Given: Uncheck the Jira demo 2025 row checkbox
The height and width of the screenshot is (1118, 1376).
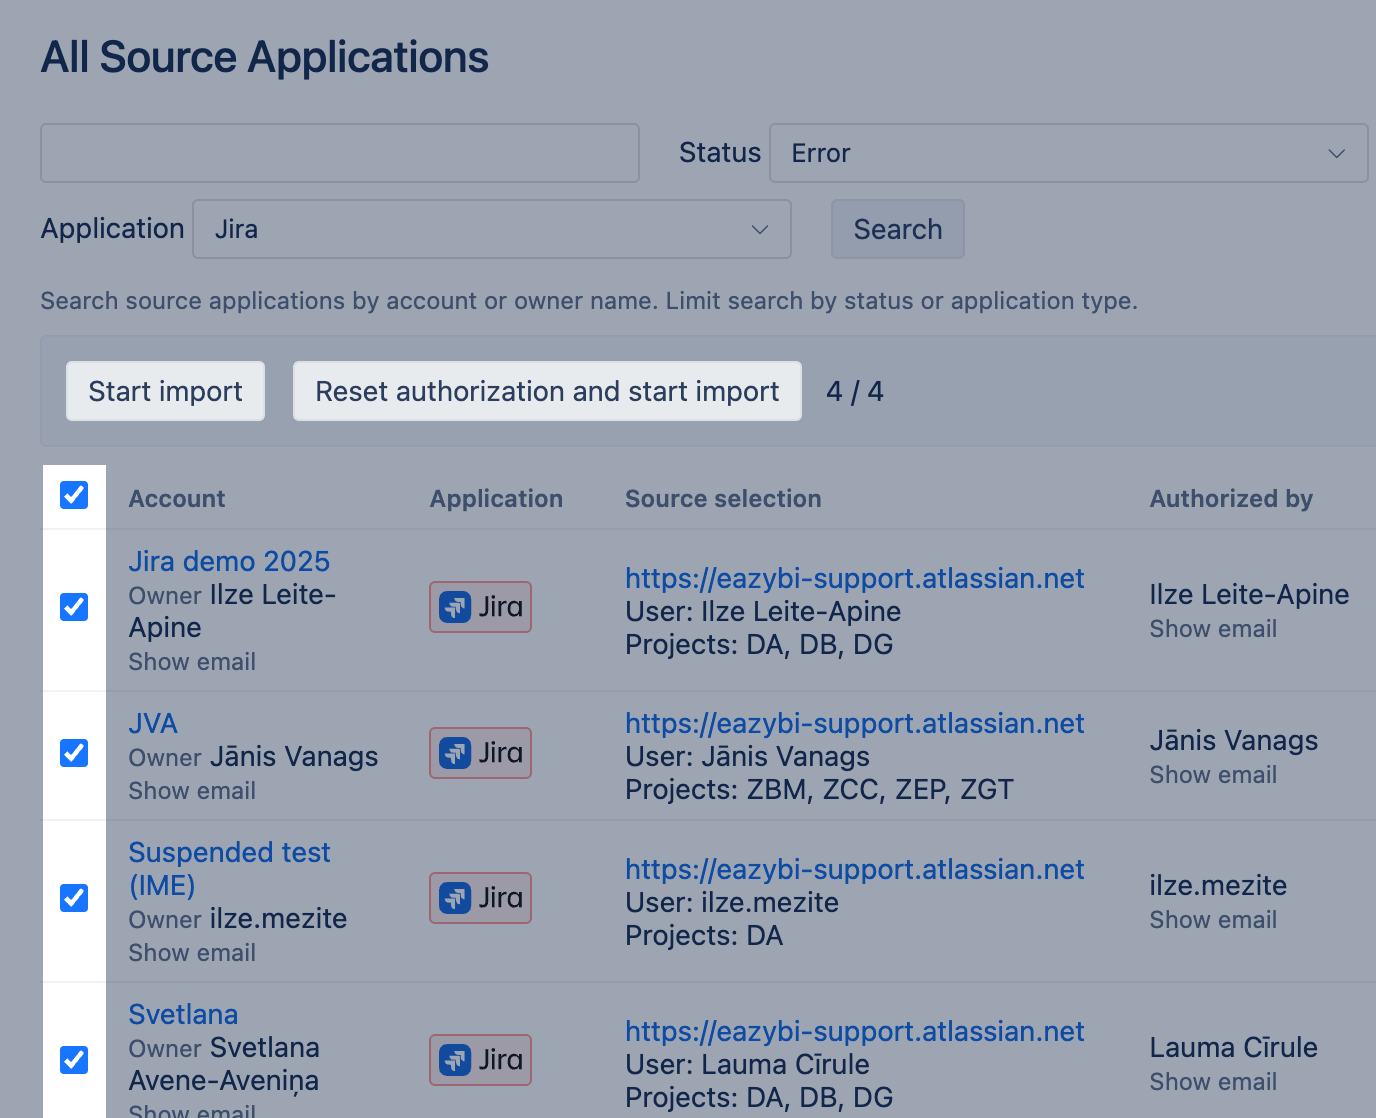Looking at the screenshot, I should pyautogui.click(x=74, y=607).
